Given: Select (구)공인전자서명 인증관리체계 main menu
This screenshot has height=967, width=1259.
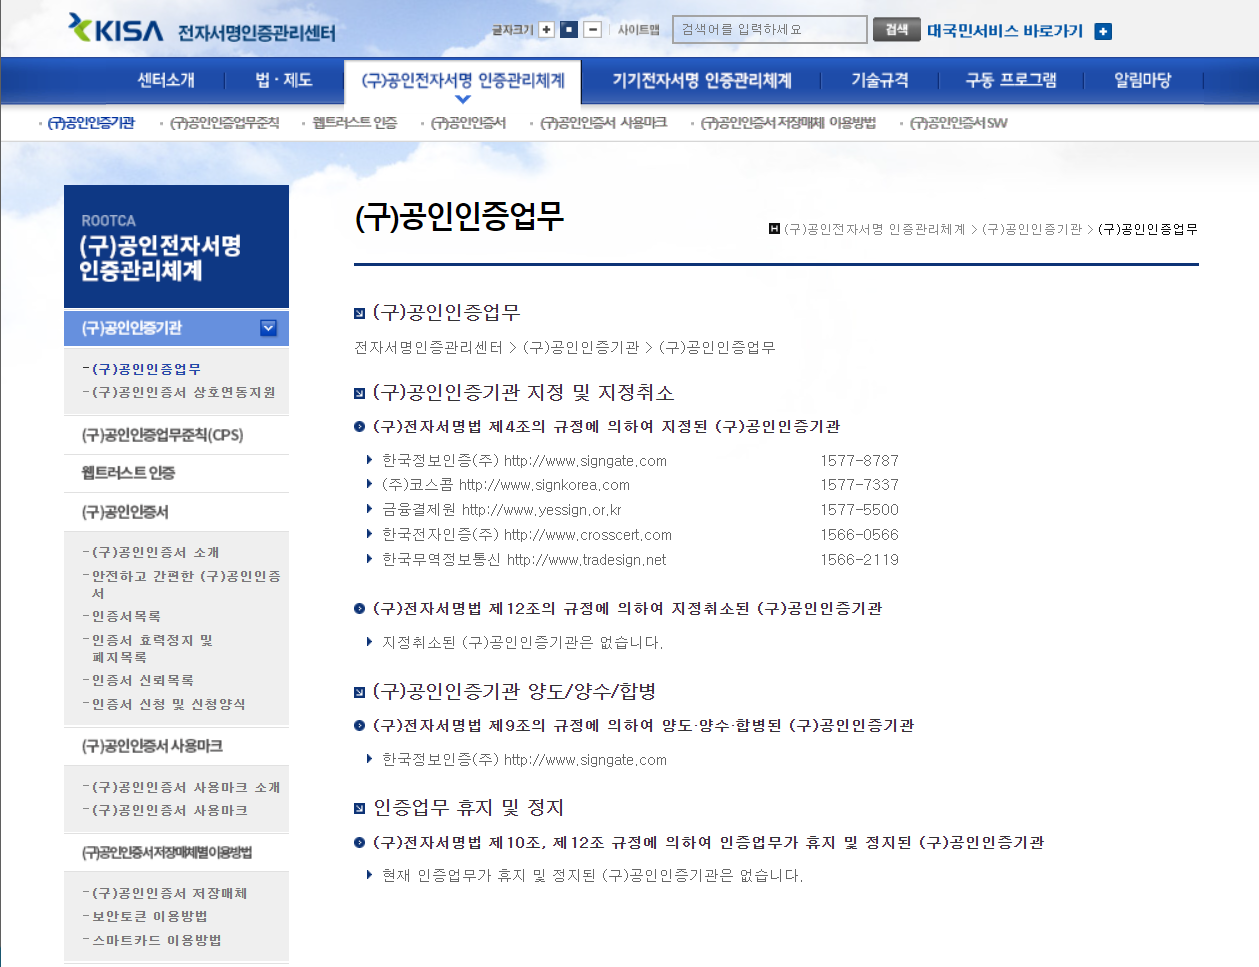Looking at the screenshot, I should 463,80.
